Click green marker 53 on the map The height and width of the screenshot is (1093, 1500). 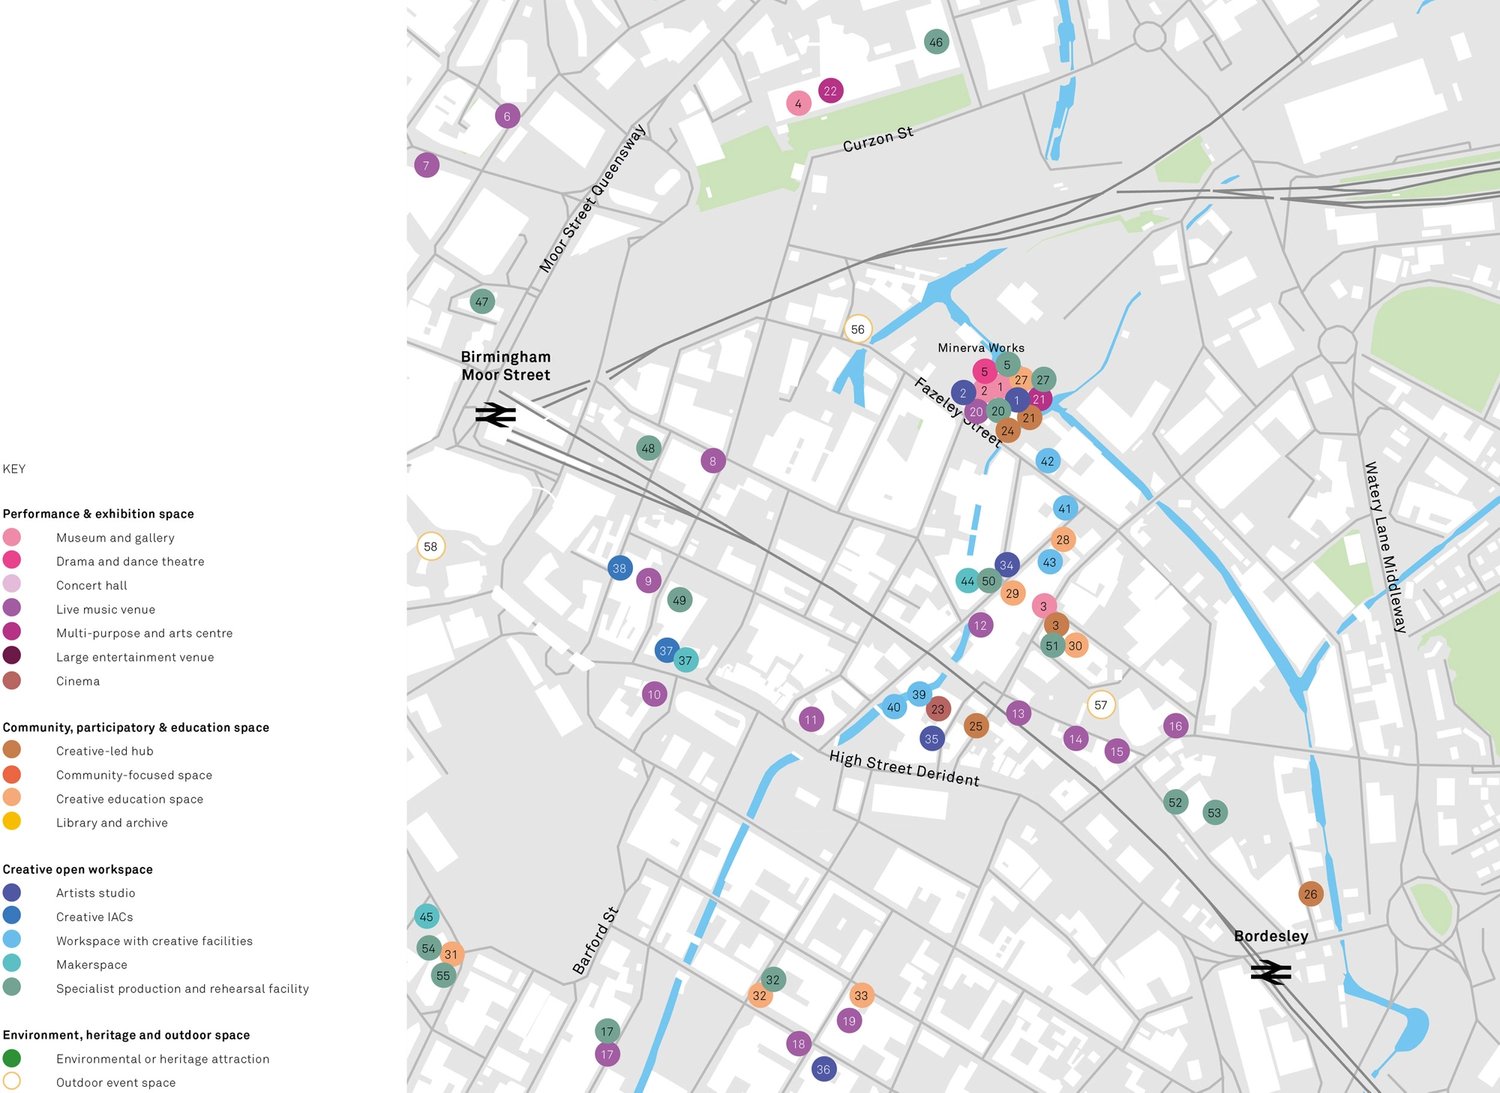click(x=1214, y=812)
